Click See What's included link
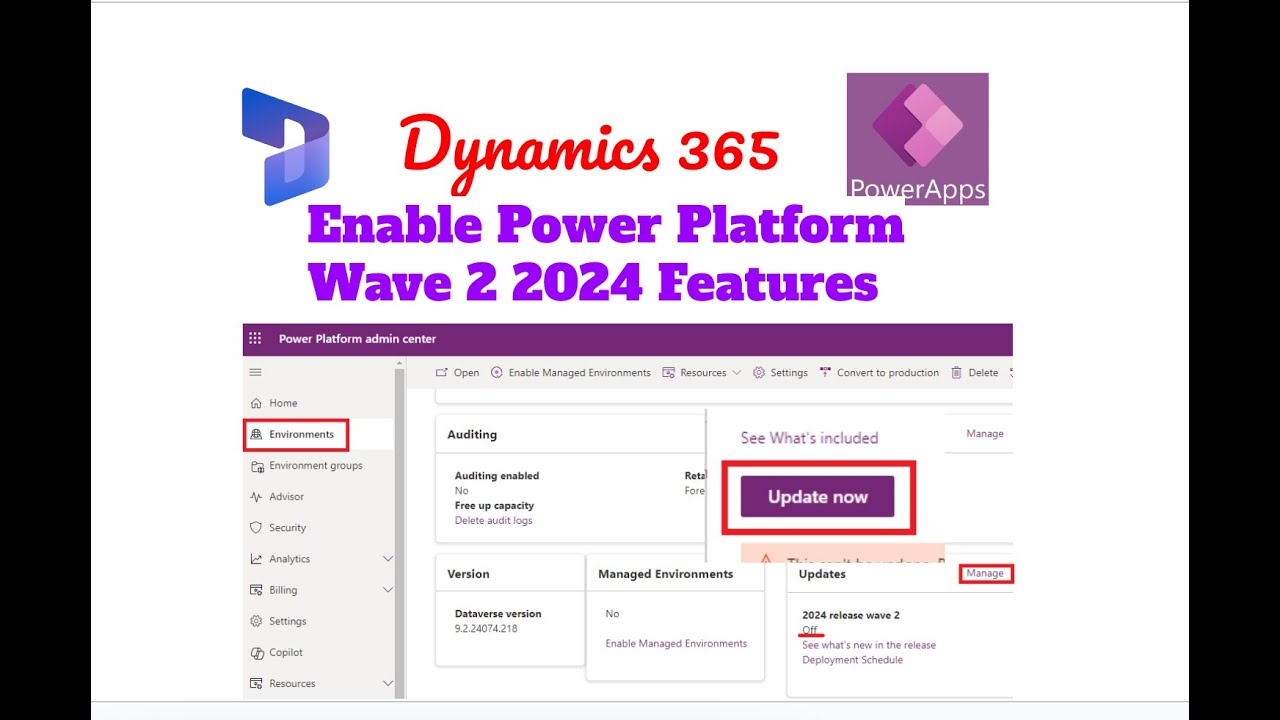The height and width of the screenshot is (720, 1280). click(x=809, y=438)
